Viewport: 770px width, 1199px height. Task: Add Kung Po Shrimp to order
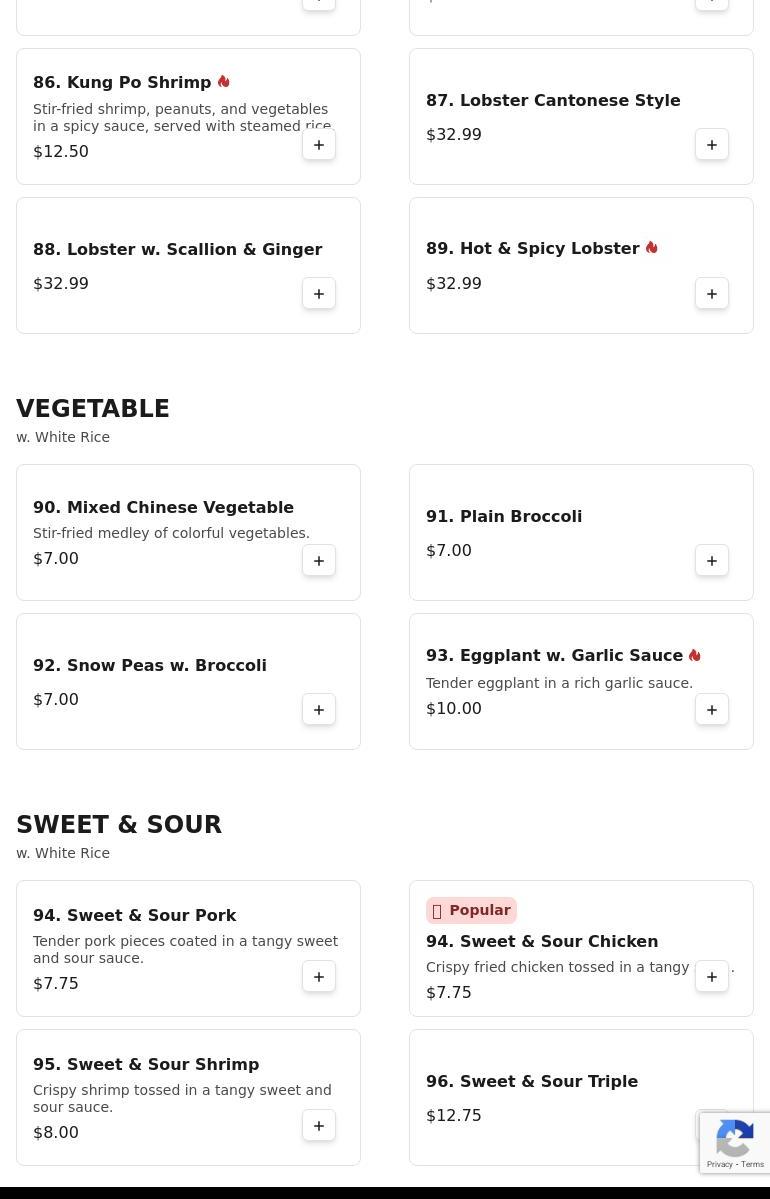pos(319,145)
